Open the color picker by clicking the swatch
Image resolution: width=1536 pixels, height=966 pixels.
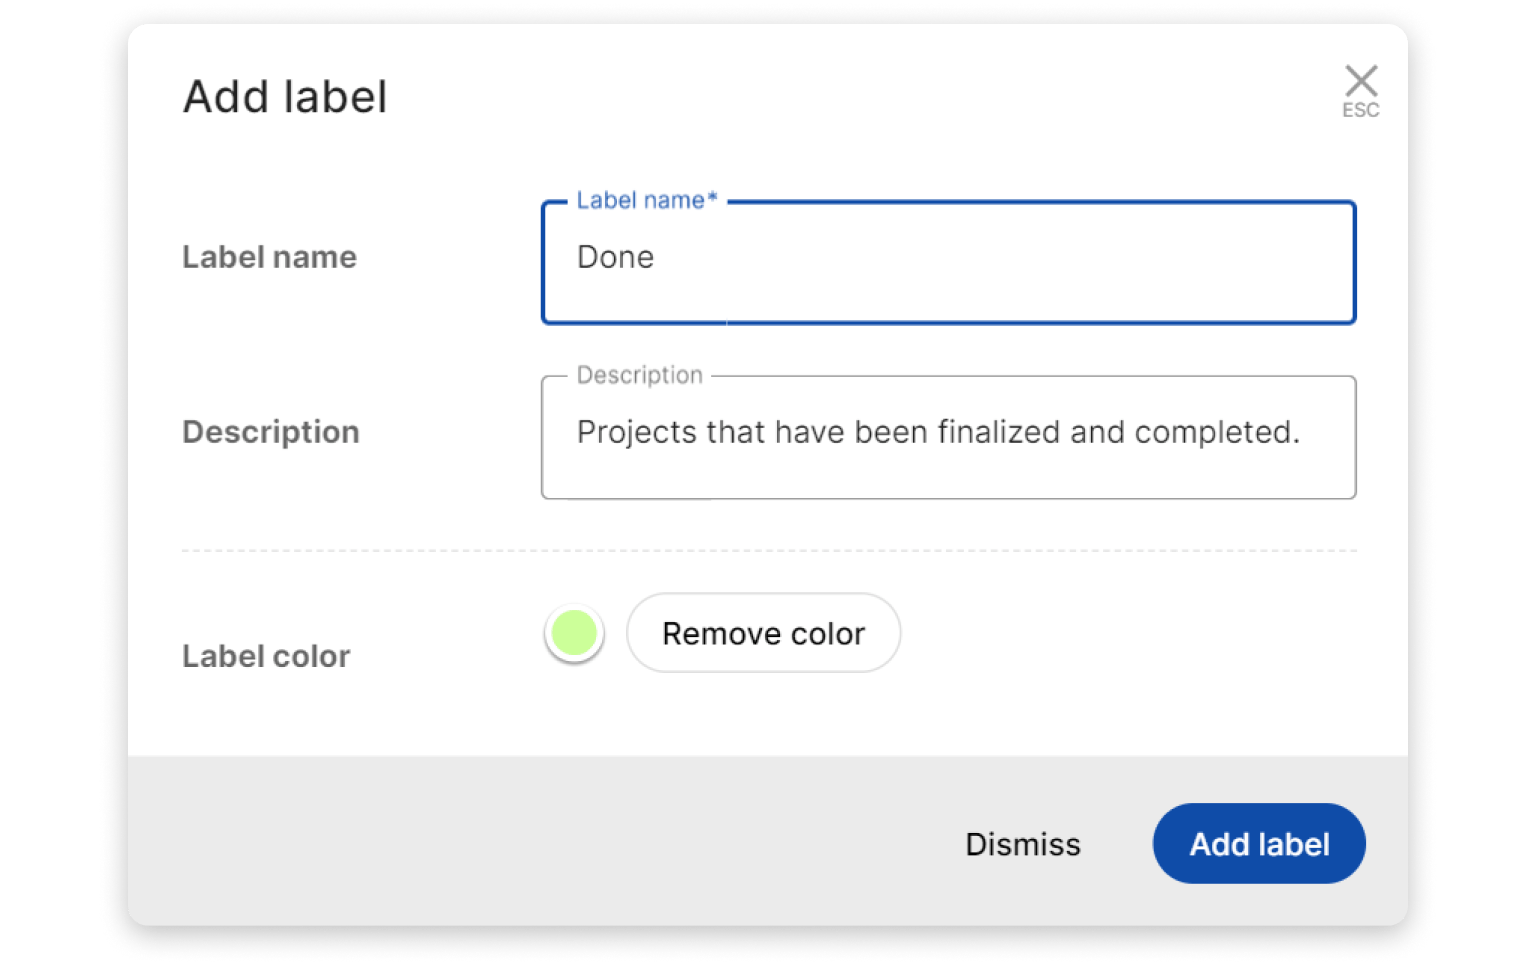point(573,633)
